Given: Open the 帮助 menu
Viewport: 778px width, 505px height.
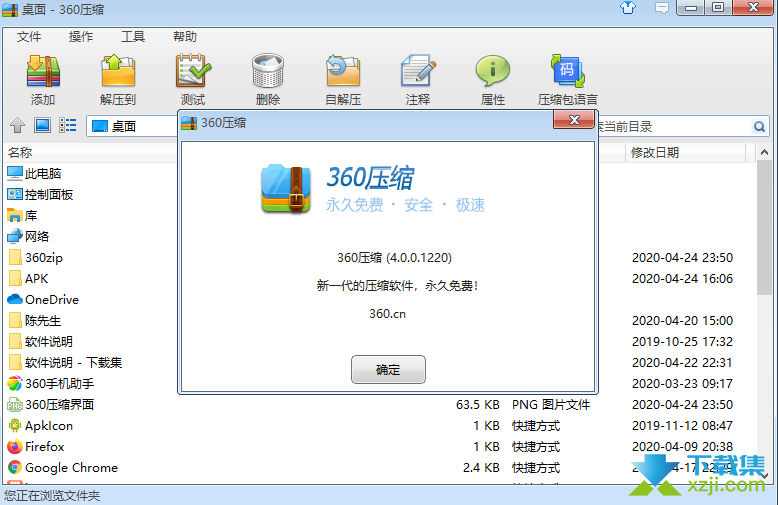Looking at the screenshot, I should pos(185,37).
